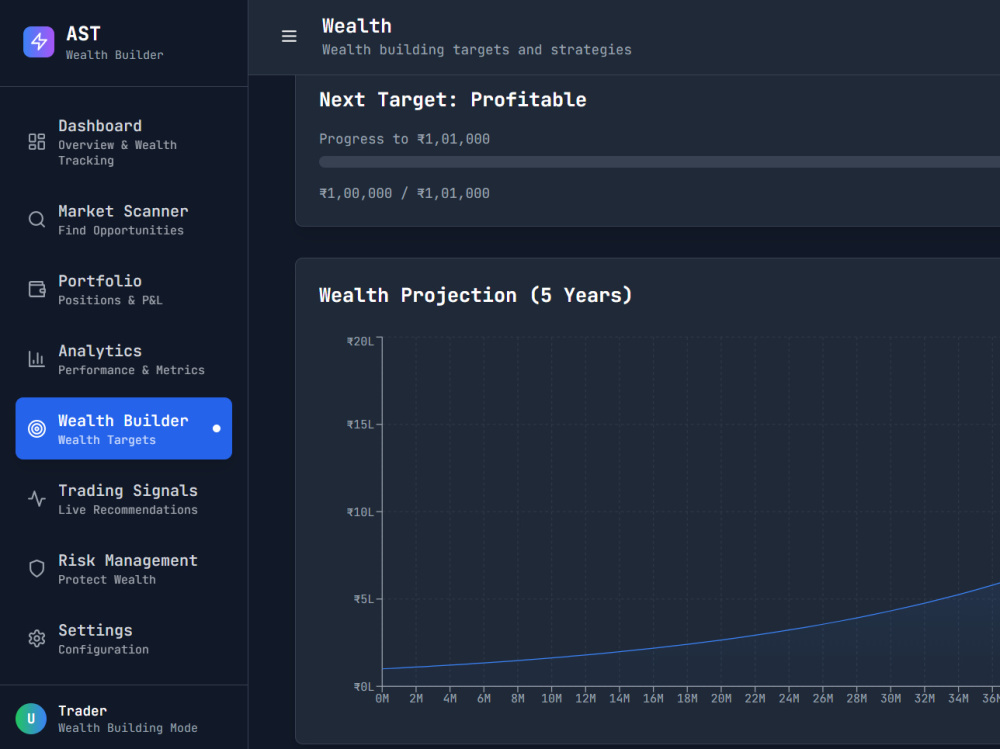Click the Trader avatar circle
The width and height of the screenshot is (1000, 749).
click(x=31, y=719)
